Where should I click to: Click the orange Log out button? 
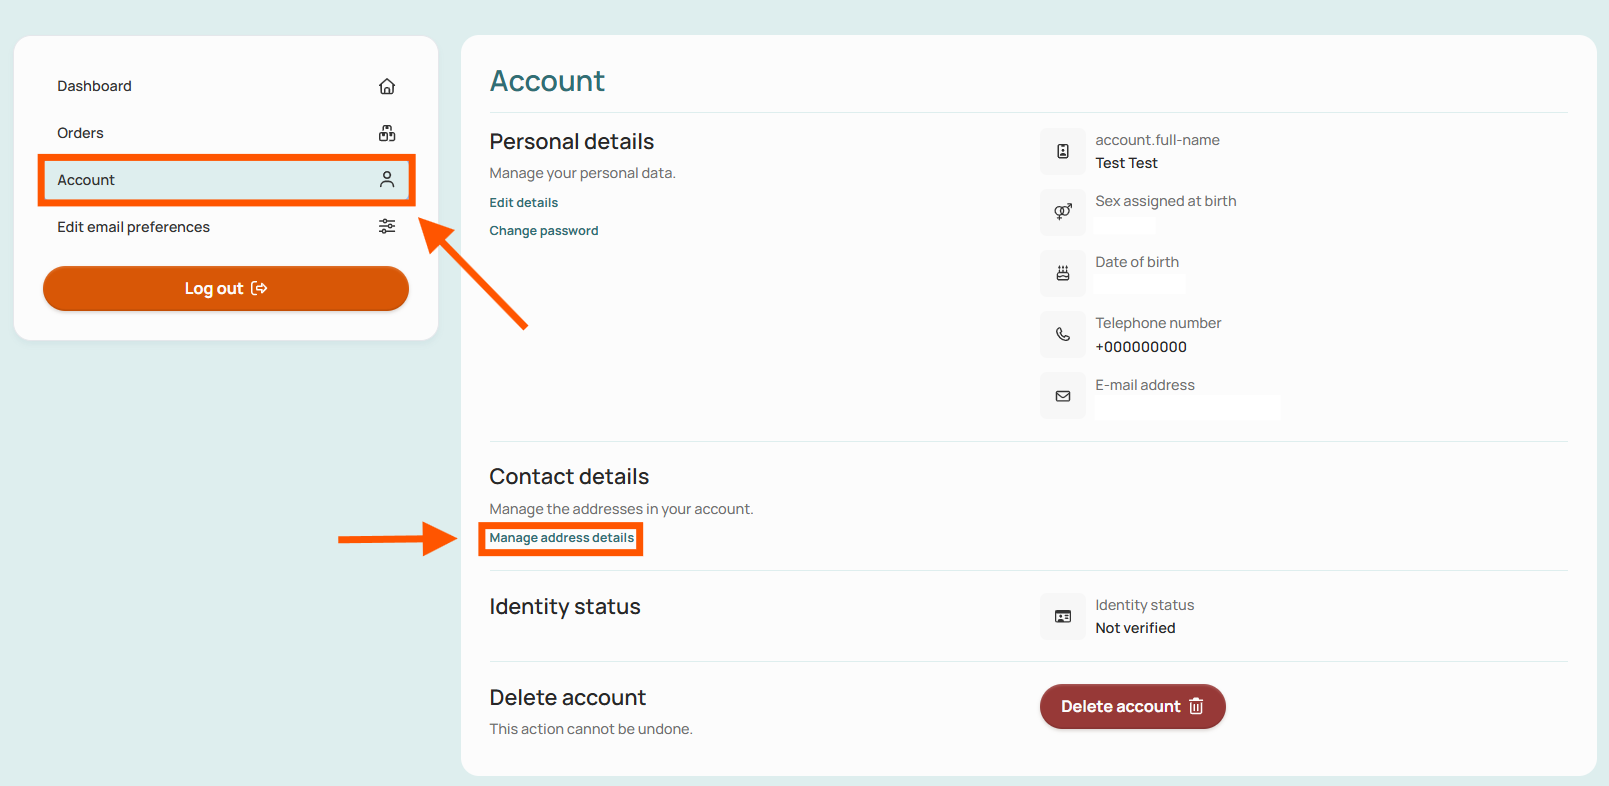coord(226,288)
